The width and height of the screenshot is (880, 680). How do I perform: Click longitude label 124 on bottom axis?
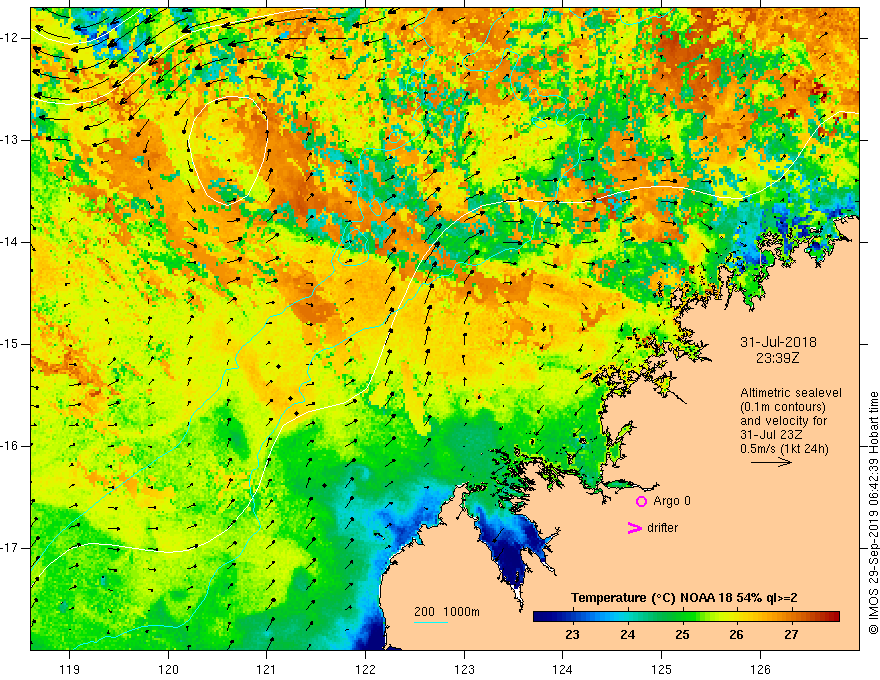[x=562, y=669]
